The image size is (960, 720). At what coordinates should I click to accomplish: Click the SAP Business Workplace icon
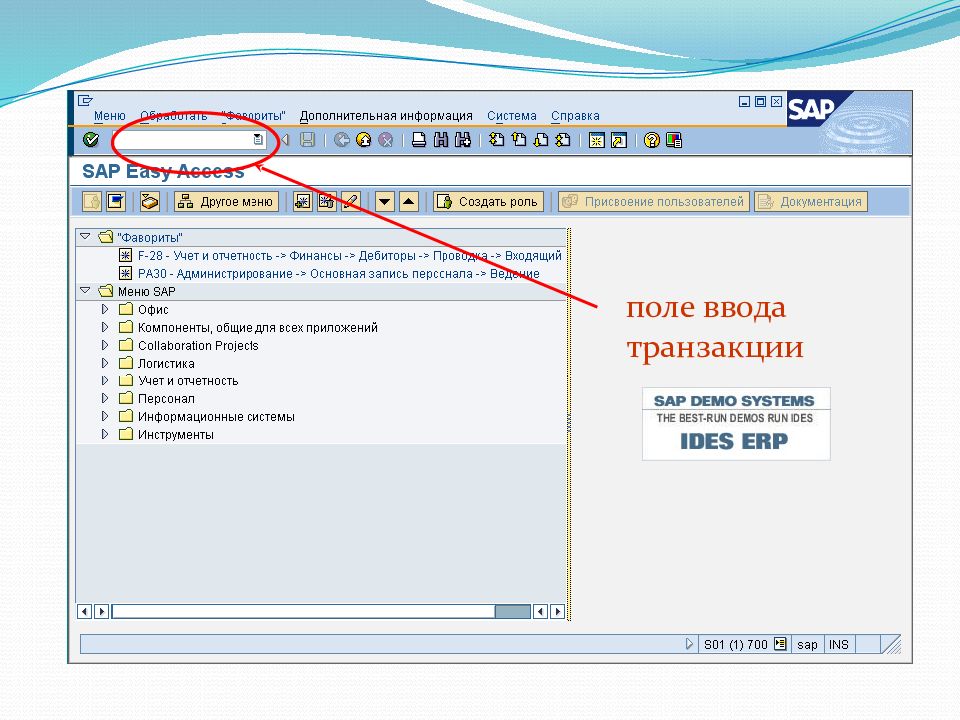(x=149, y=201)
